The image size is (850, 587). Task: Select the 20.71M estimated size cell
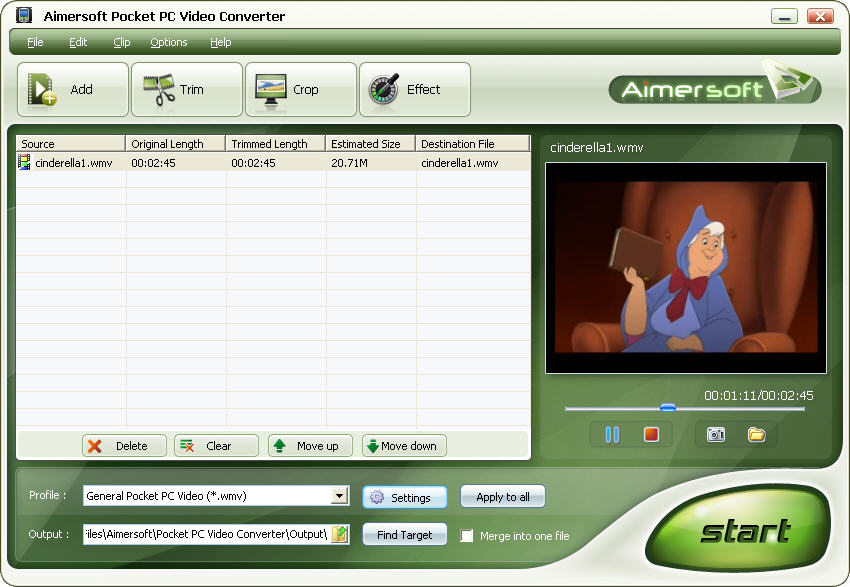tap(350, 163)
